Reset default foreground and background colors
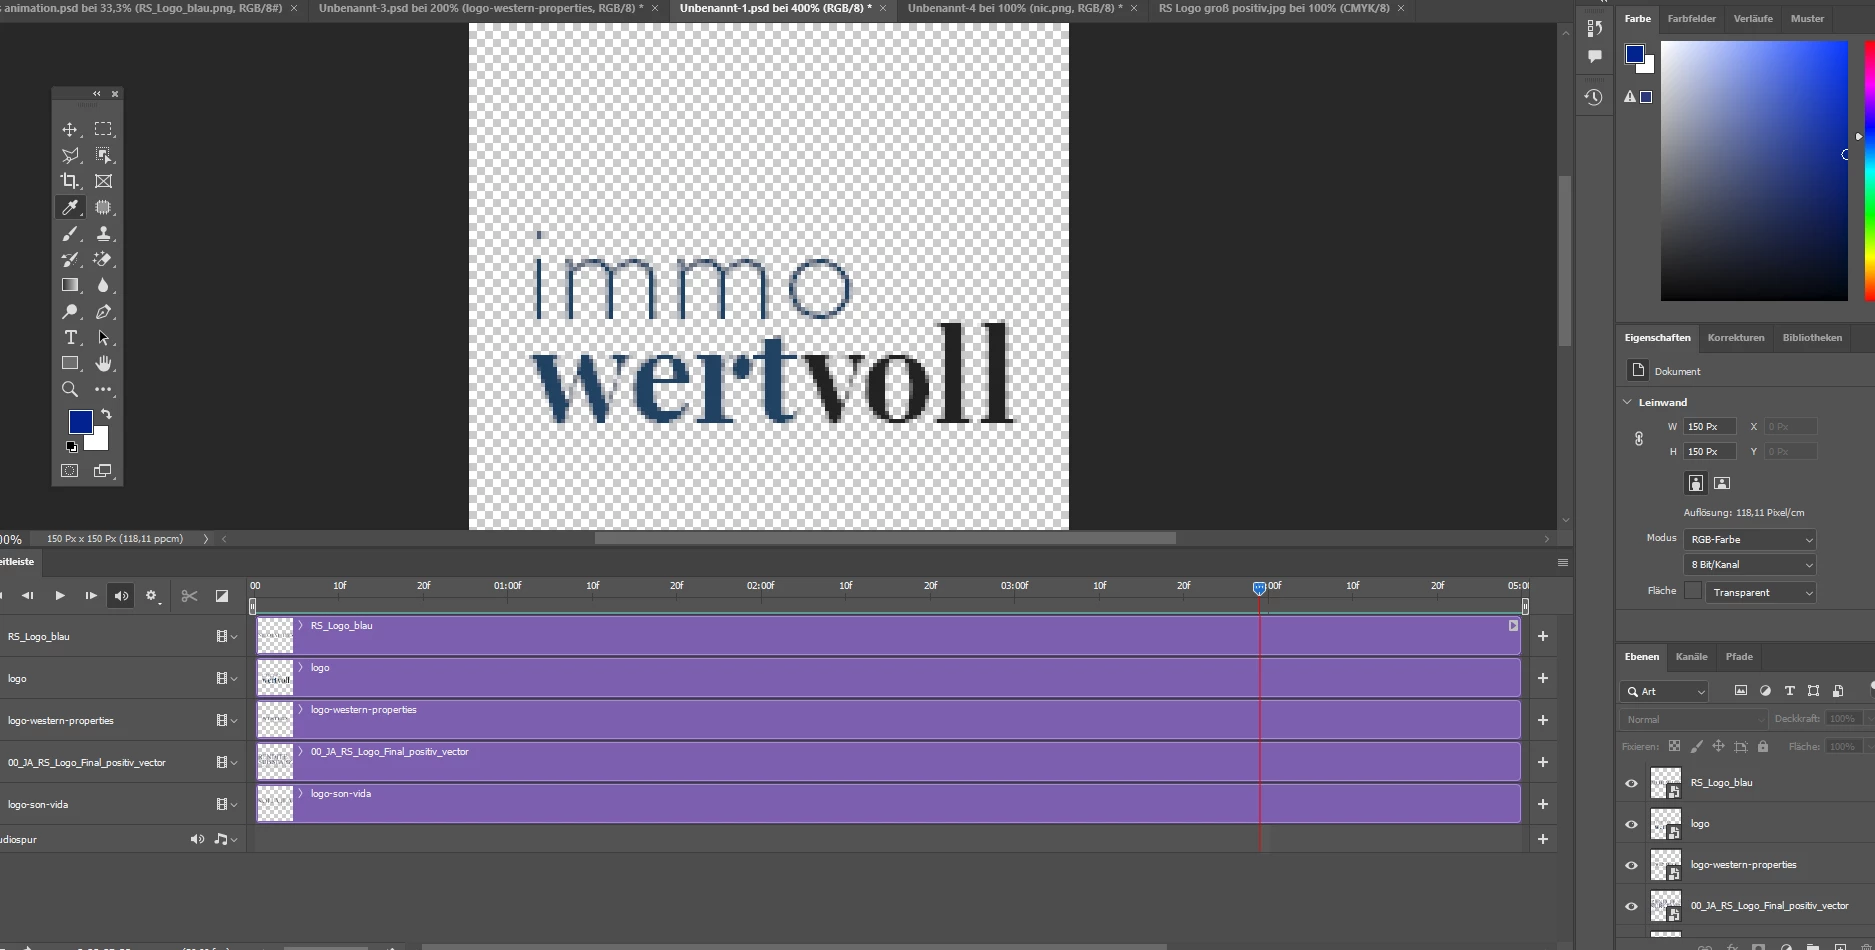 click(x=72, y=447)
